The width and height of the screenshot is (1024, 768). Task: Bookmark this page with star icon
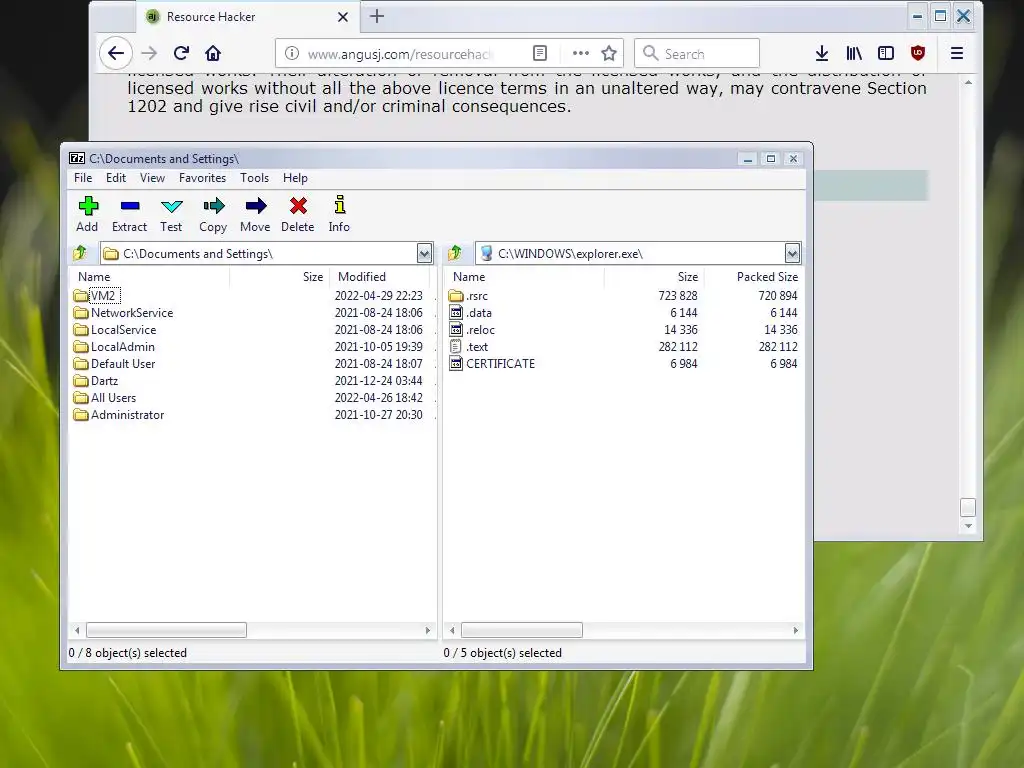609,53
